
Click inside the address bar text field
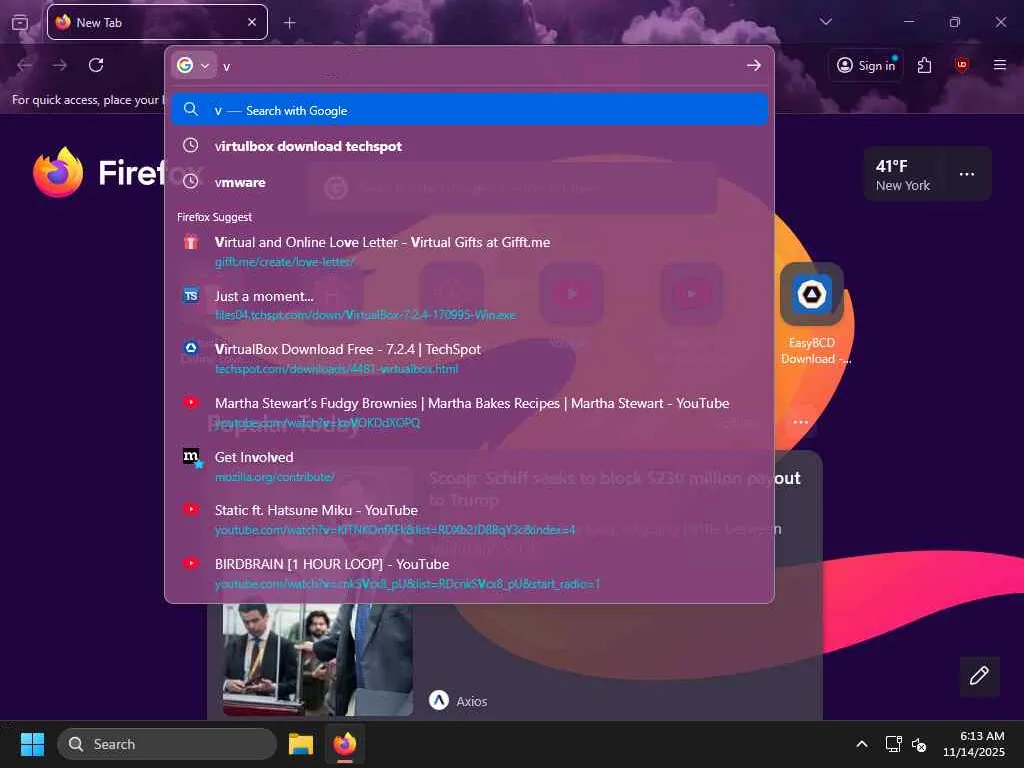click(480, 66)
